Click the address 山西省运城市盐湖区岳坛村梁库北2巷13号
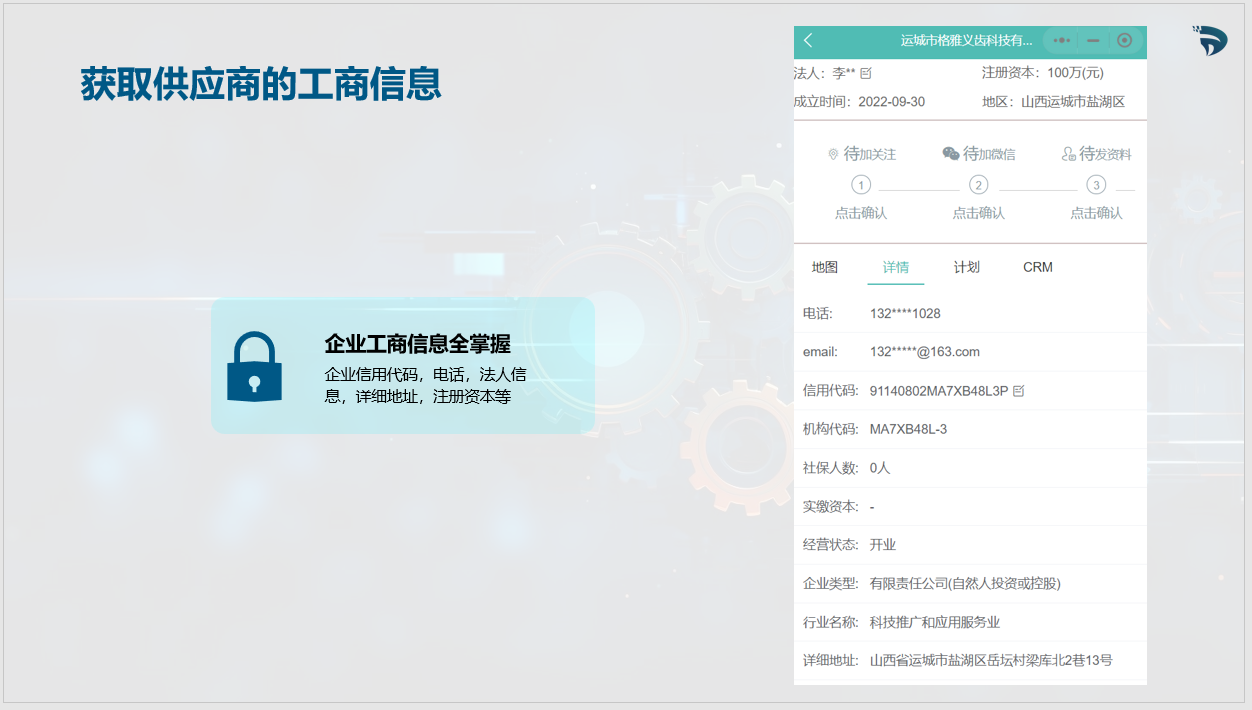 [991, 660]
